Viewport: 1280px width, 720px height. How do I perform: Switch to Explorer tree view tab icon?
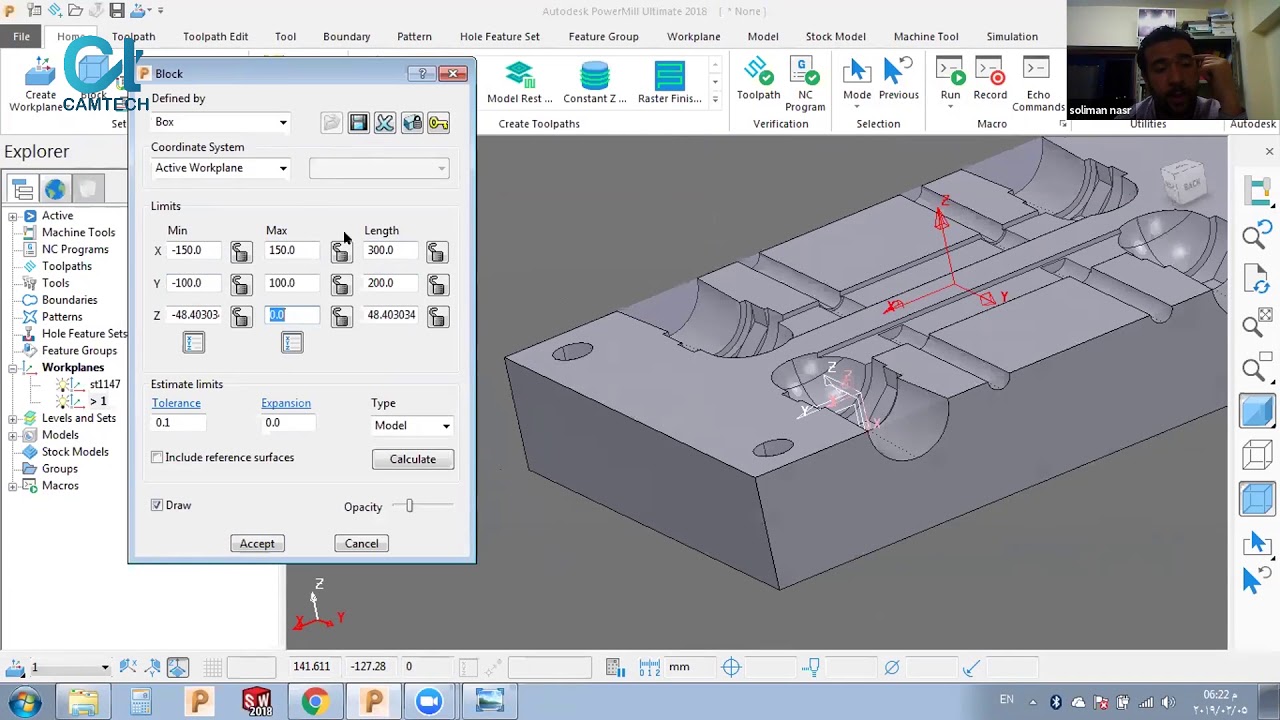(x=22, y=189)
